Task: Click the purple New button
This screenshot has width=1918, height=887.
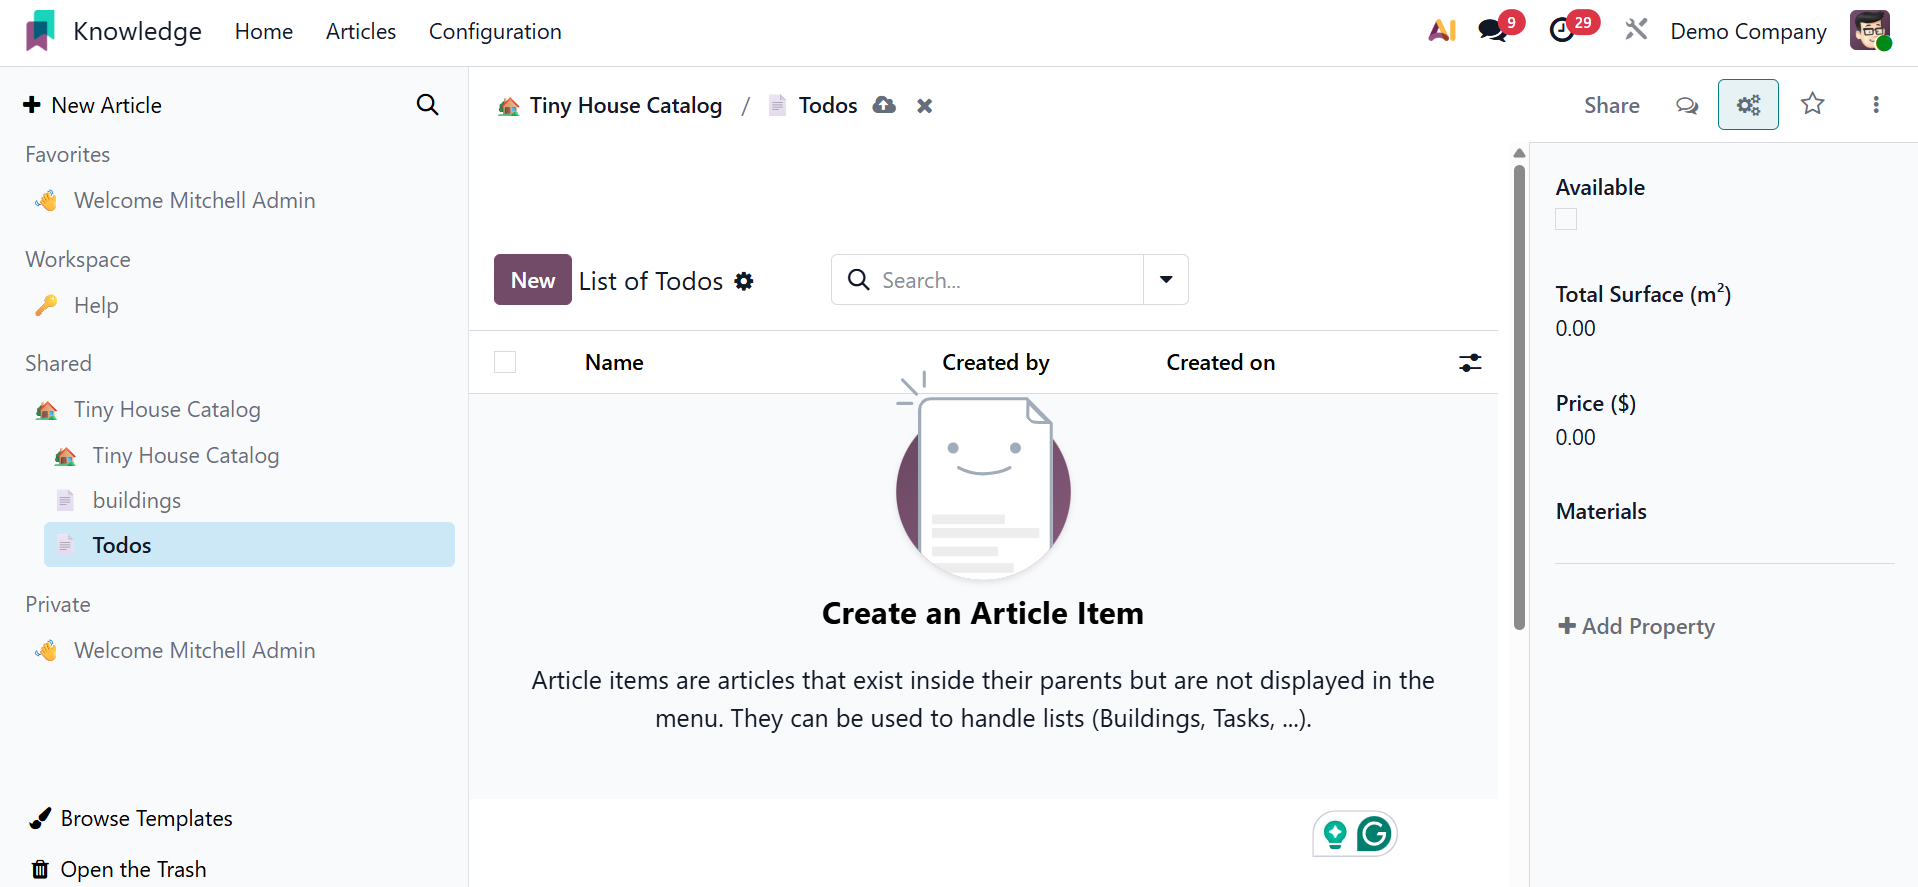Action: [533, 280]
